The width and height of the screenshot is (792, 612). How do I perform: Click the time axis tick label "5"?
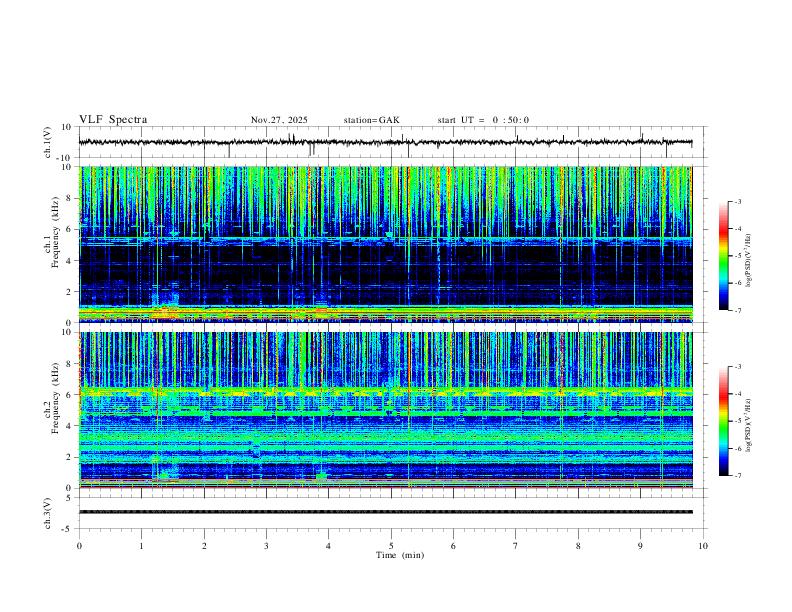coord(391,546)
